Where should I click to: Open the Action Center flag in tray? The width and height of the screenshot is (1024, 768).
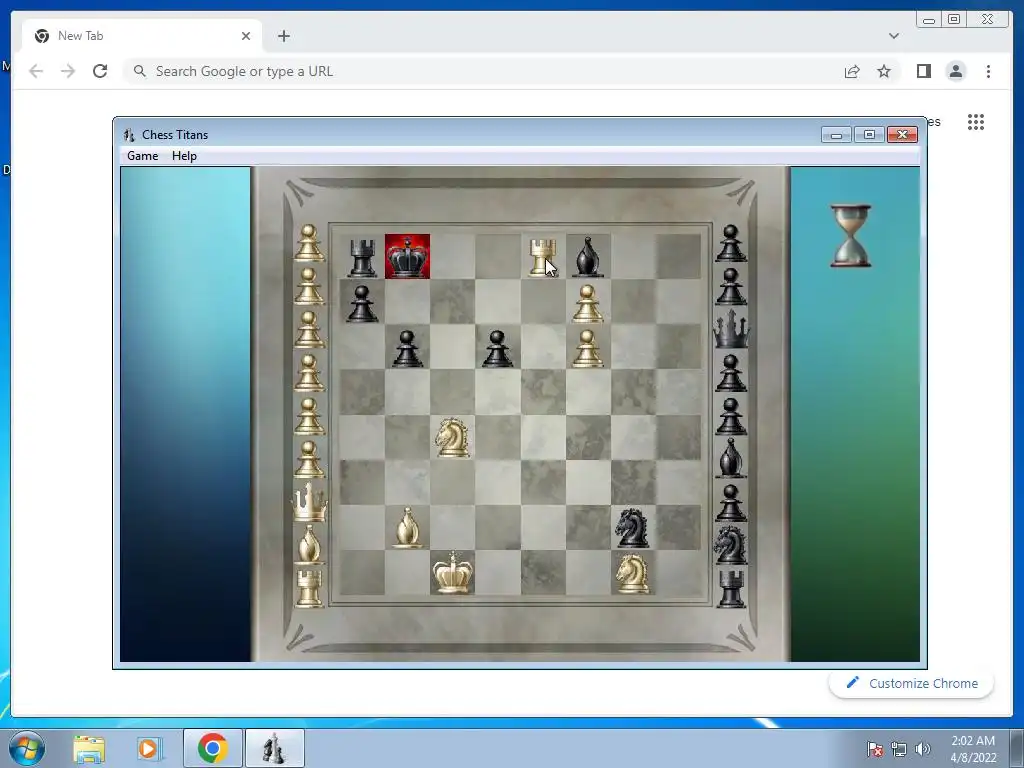874,749
